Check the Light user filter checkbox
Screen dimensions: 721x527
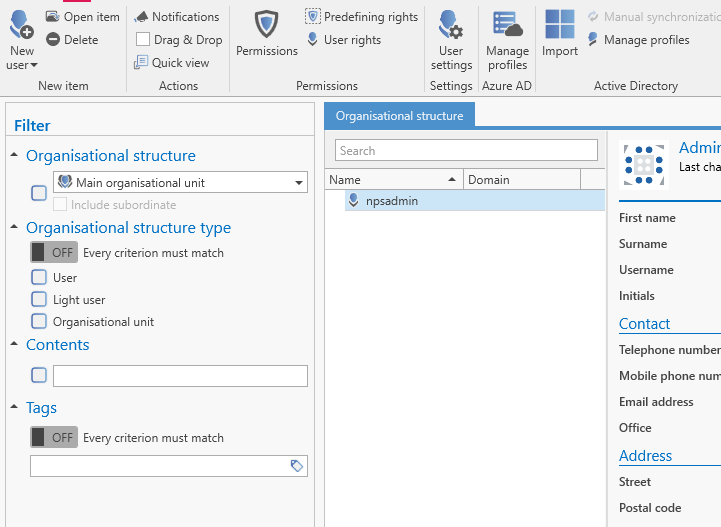[x=39, y=299]
